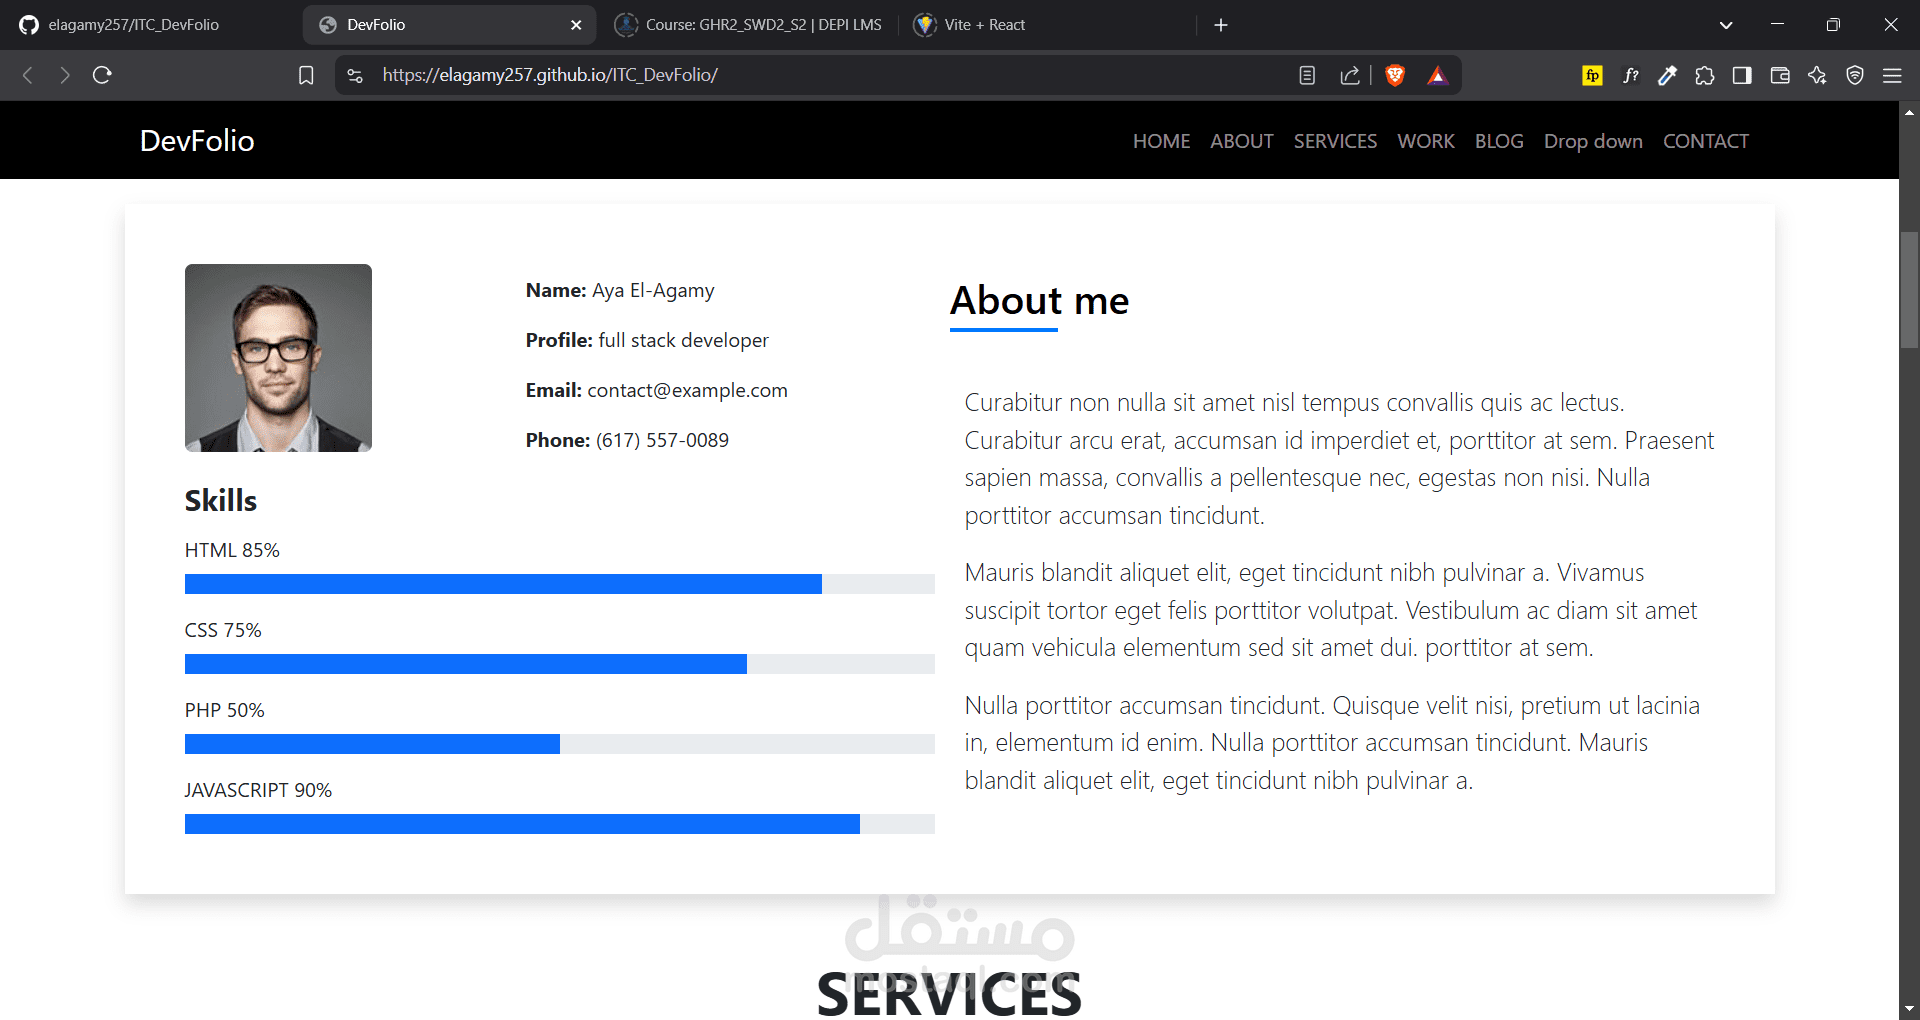Switch to the Vite + React tab
The width and height of the screenshot is (1920, 1020).
pos(1047,25)
